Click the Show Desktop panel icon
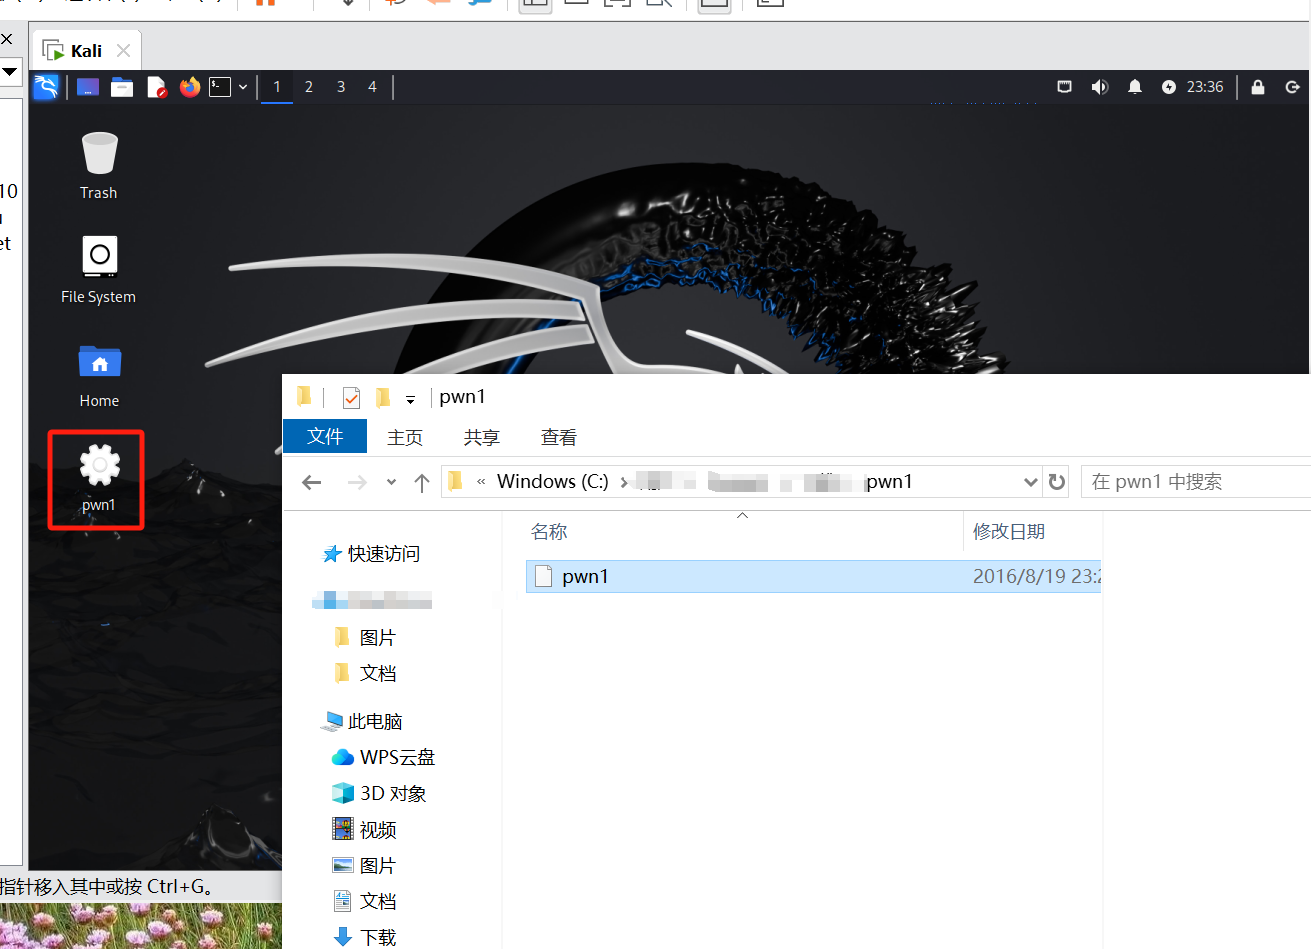The image size is (1311, 949). [x=88, y=87]
